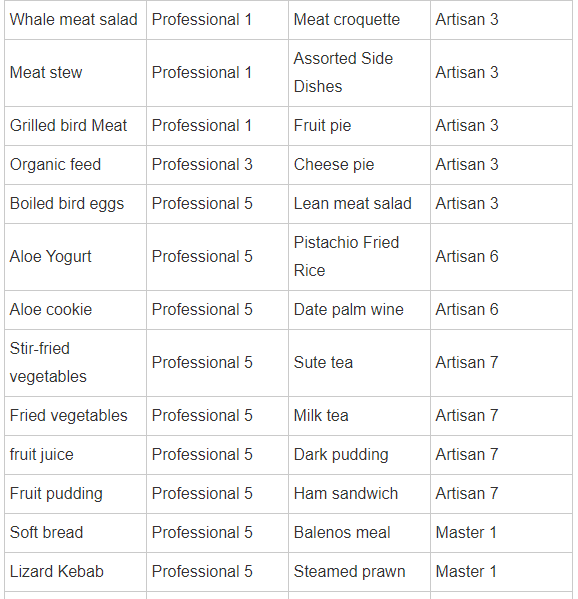Select the Date palm wine cell
The image size is (578, 599).
coord(359,310)
